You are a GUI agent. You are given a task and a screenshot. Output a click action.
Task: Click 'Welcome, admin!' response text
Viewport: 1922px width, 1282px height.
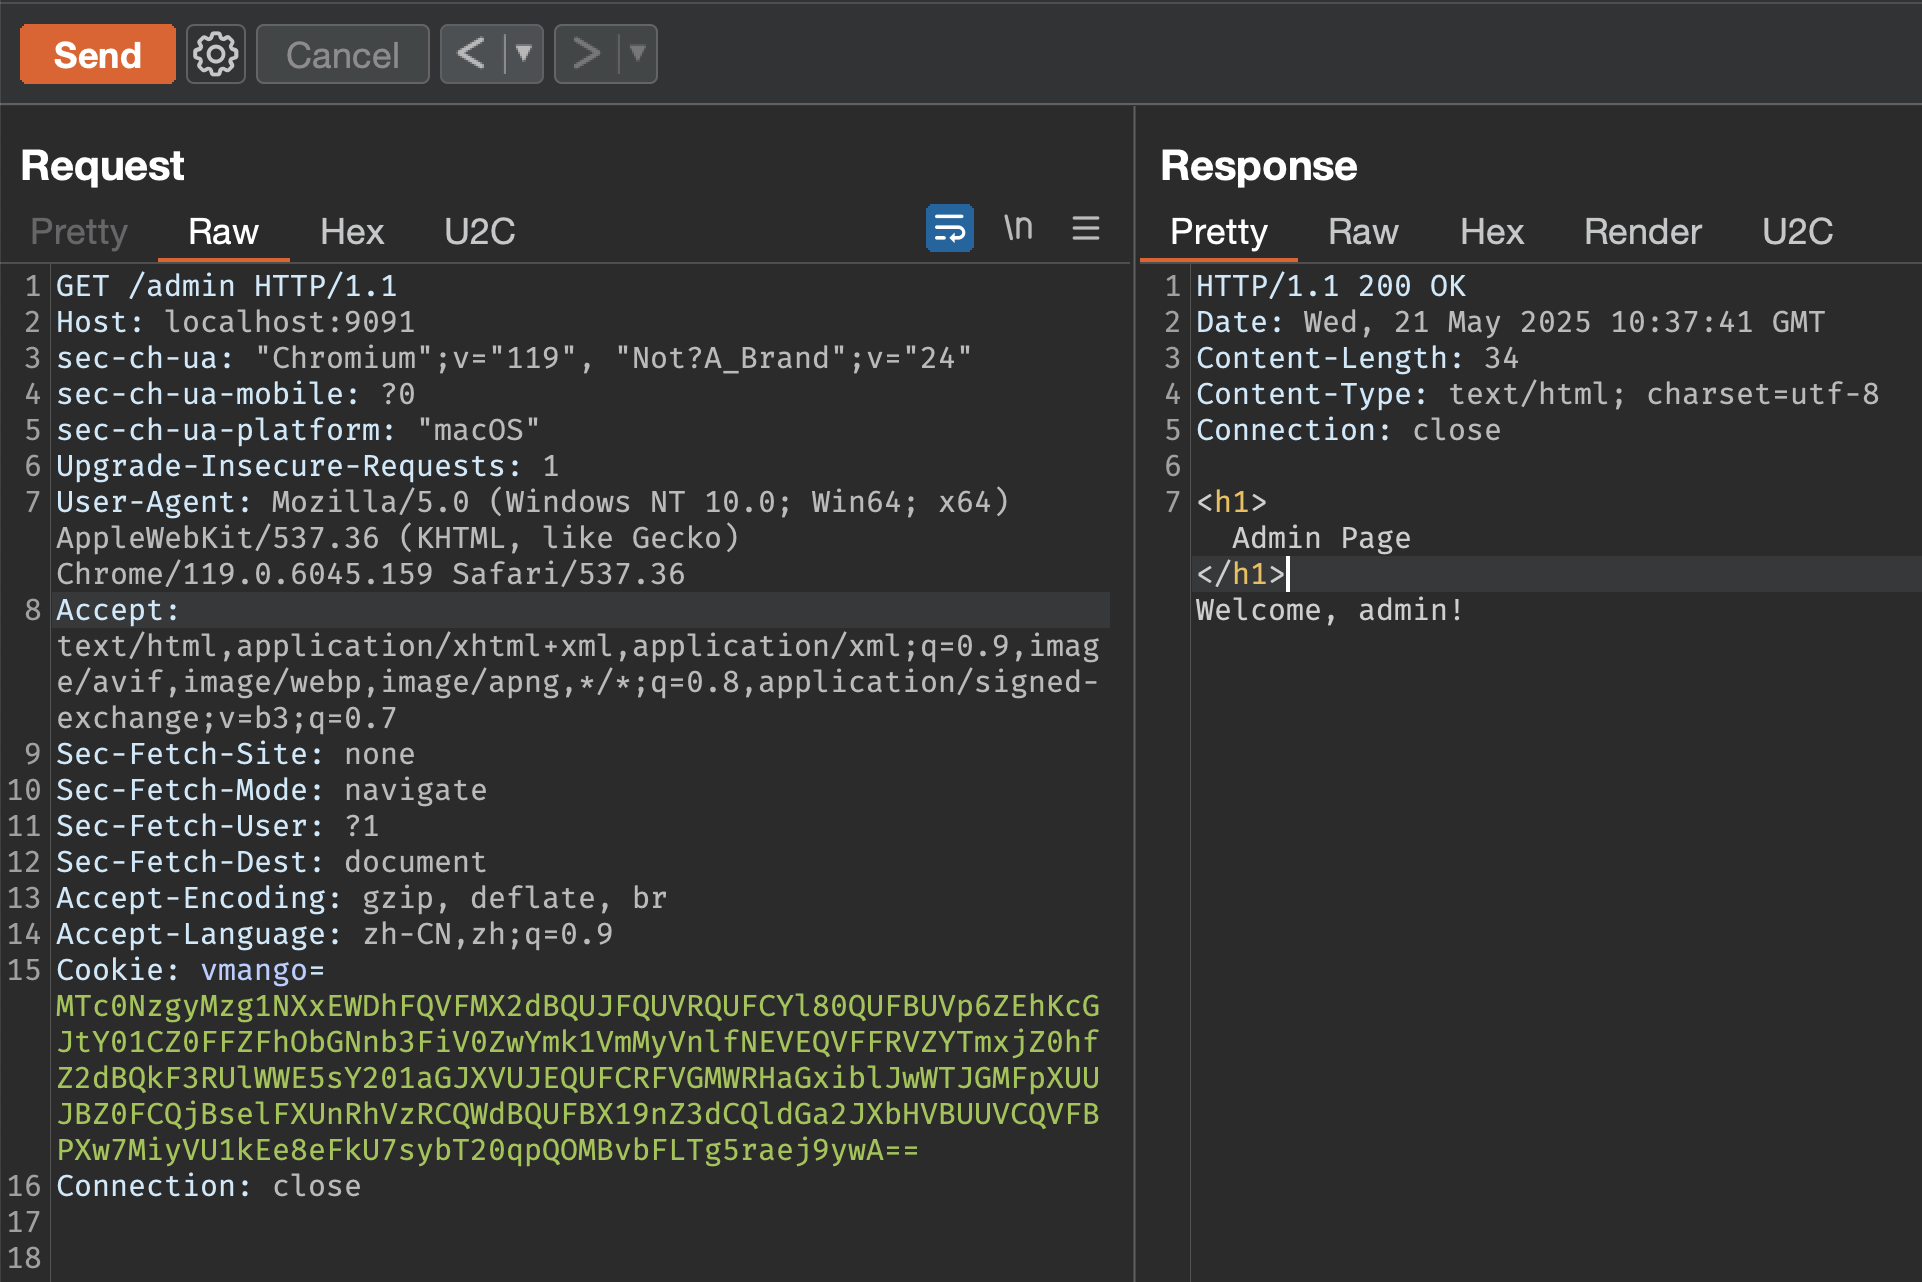tap(1331, 610)
